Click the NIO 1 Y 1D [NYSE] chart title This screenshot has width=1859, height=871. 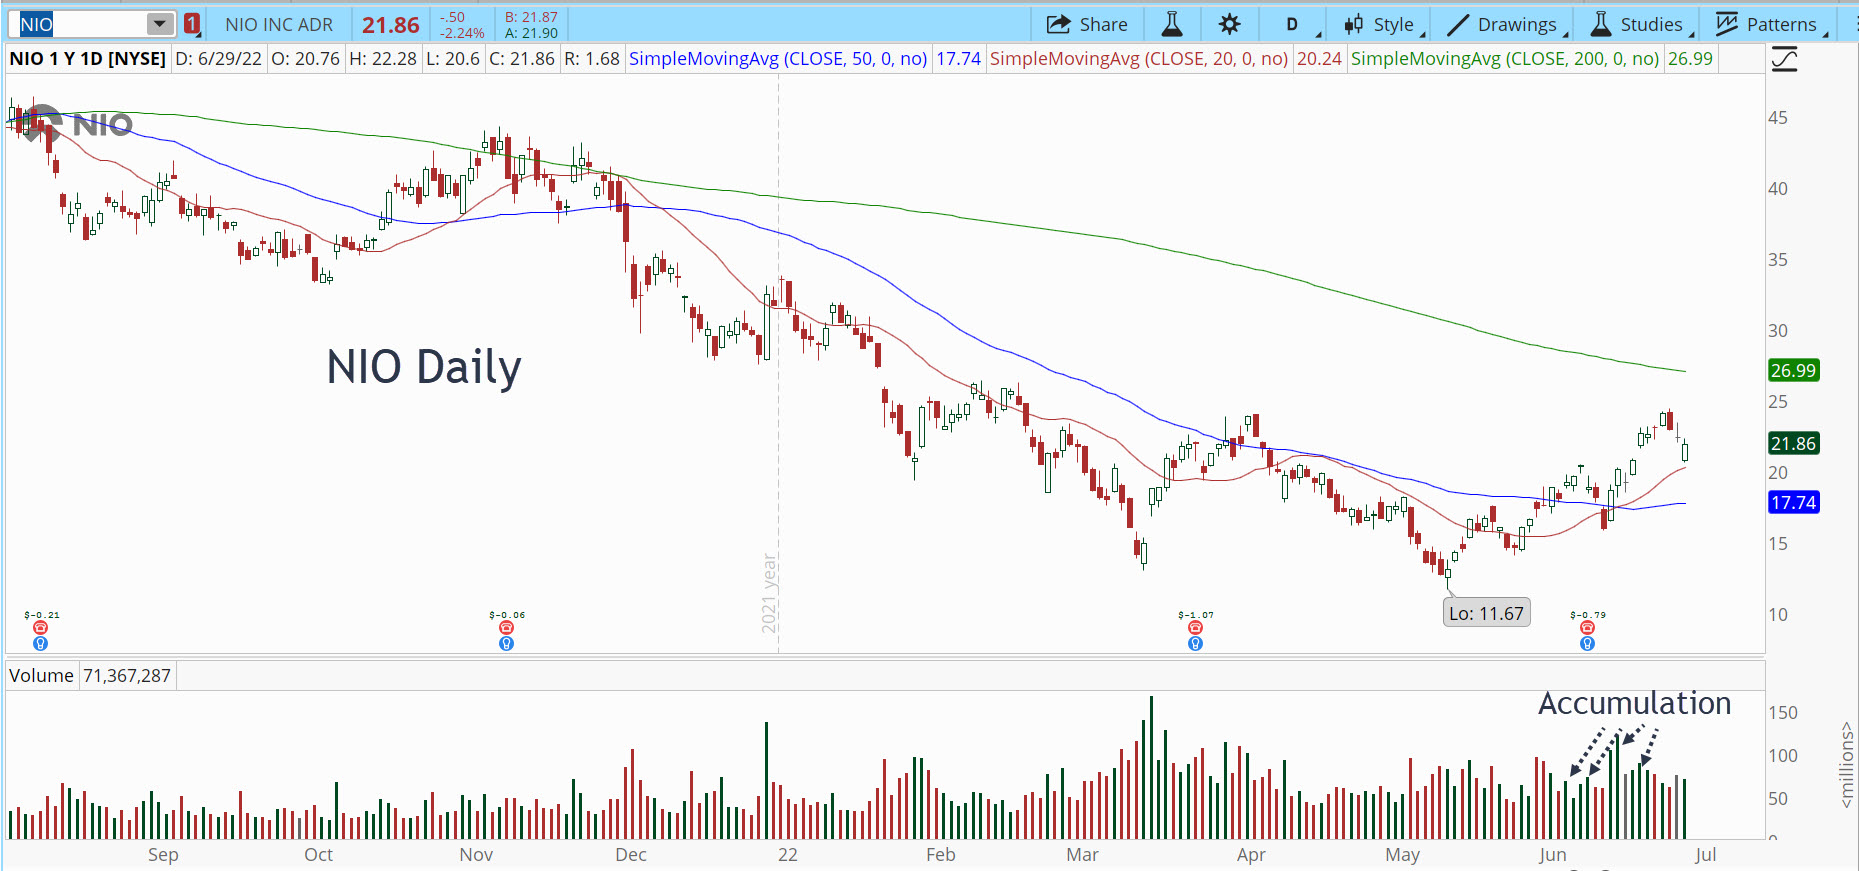click(88, 59)
